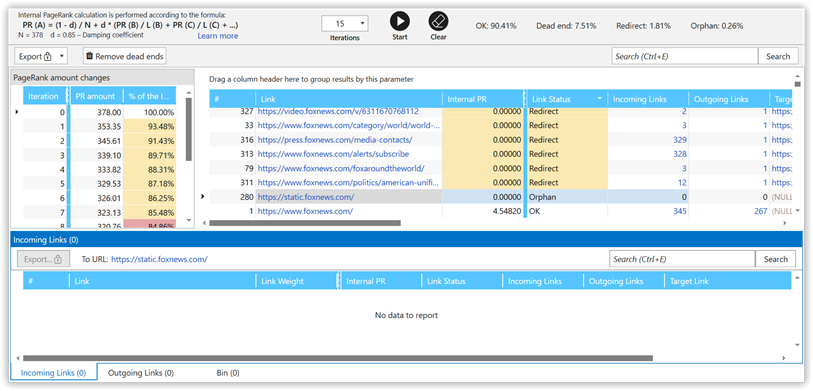
Task: Switch to the Incoming Links (0) tab
Action: coord(53,373)
